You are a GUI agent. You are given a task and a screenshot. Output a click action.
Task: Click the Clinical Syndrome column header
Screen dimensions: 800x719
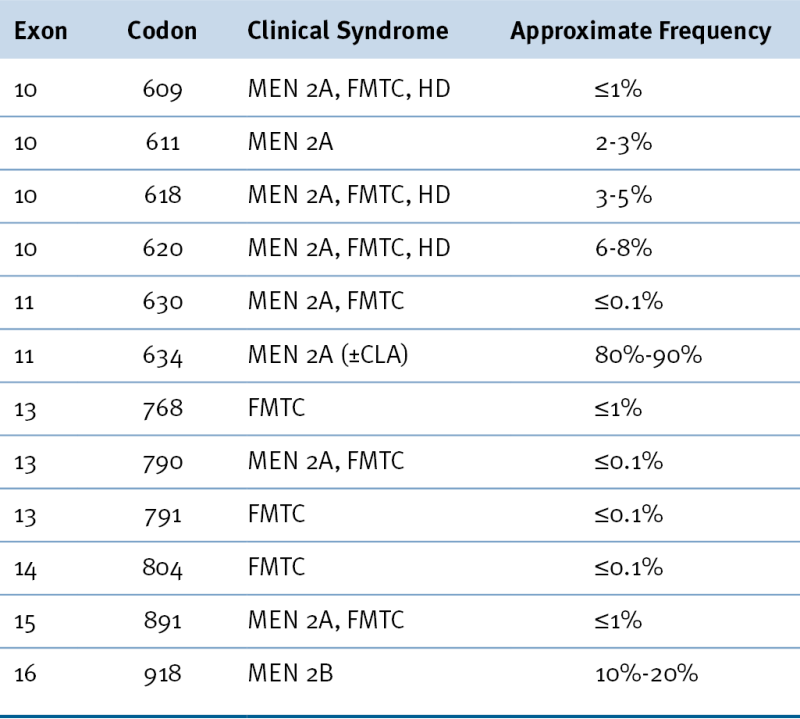[x=347, y=31]
